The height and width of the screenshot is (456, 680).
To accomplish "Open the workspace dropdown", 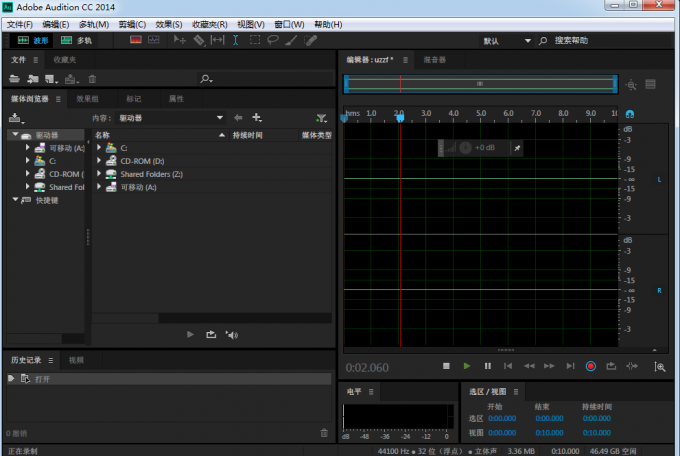I will [x=507, y=41].
